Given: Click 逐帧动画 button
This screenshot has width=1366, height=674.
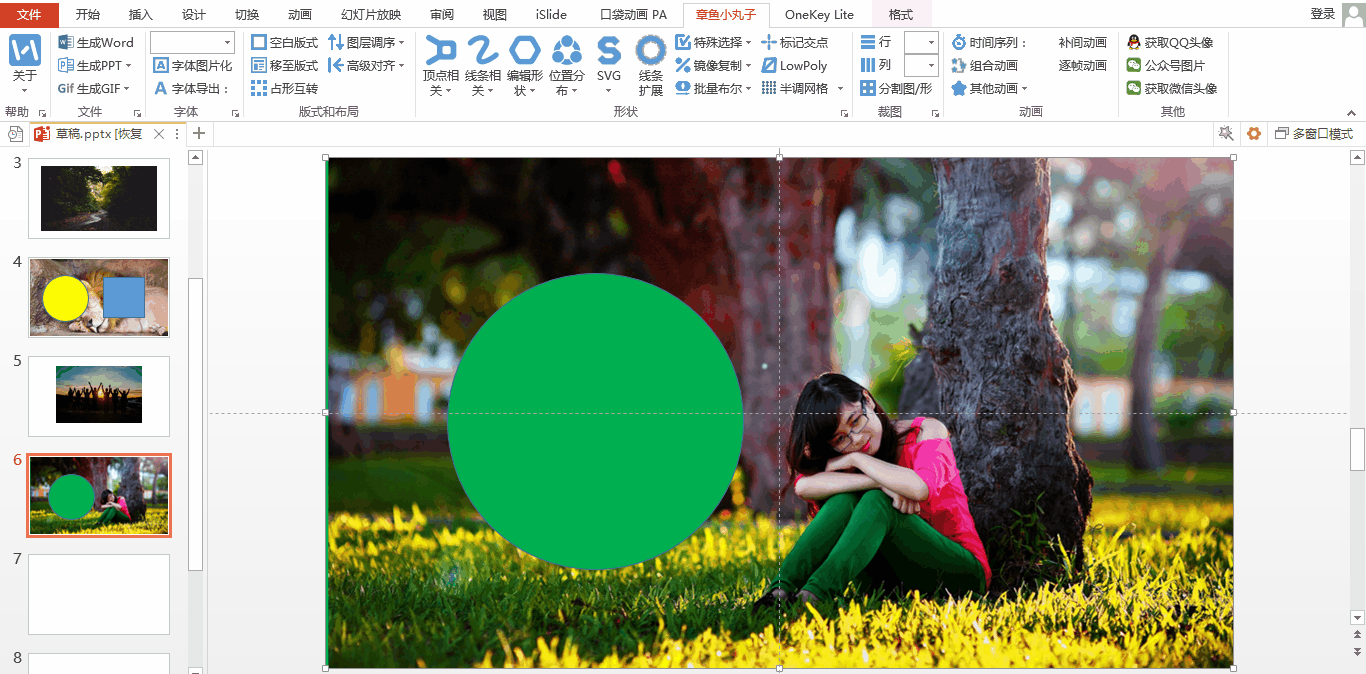Looking at the screenshot, I should pyautogui.click(x=1082, y=65).
